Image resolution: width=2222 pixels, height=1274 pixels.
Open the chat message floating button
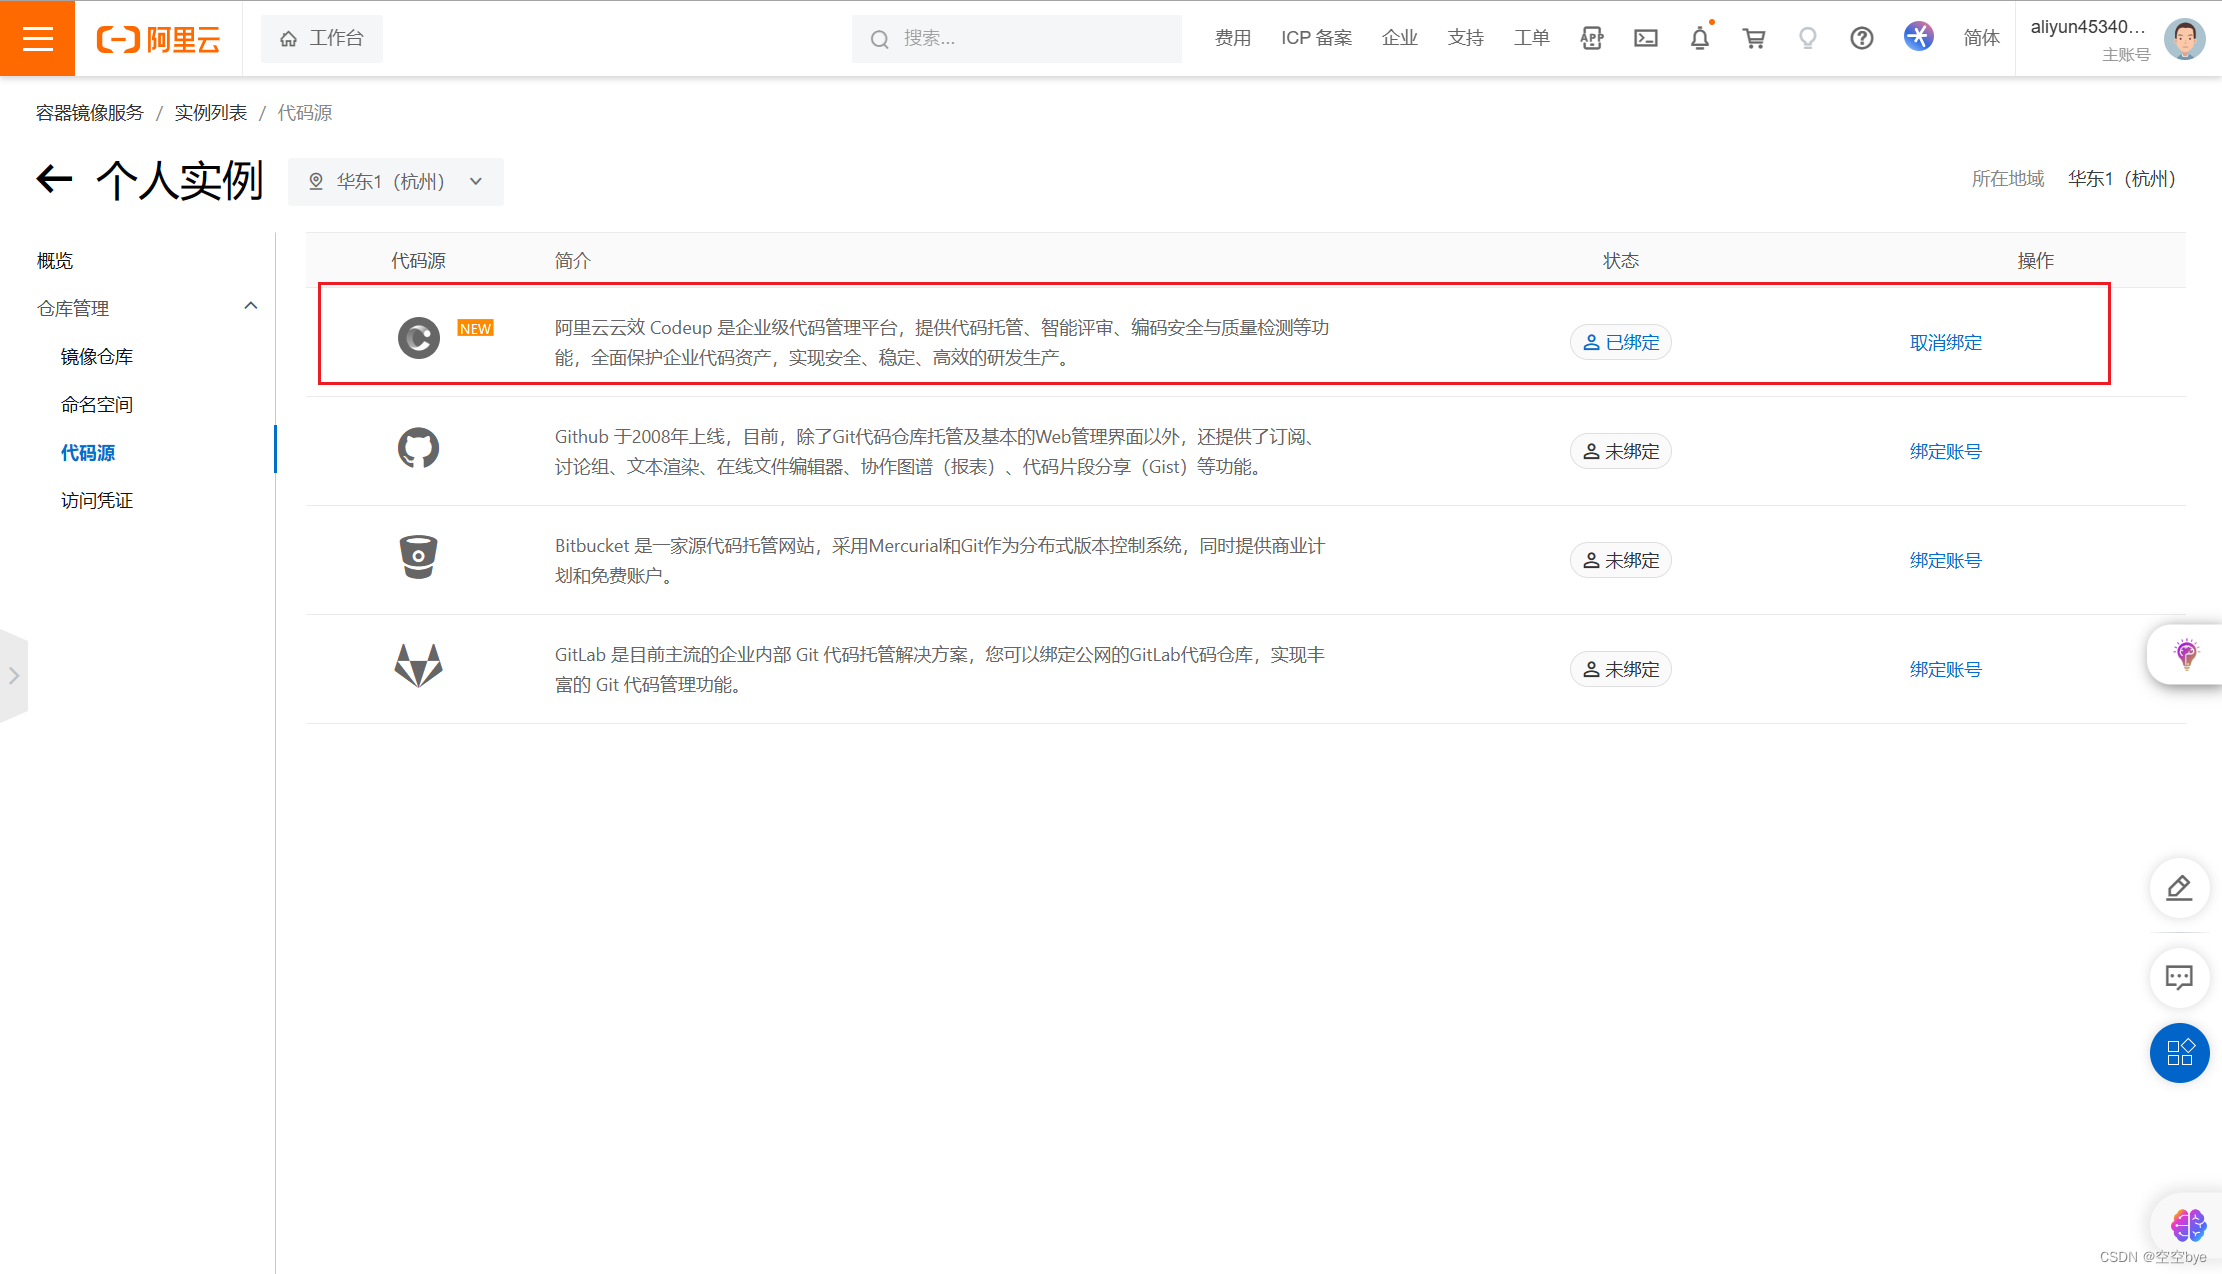click(x=2179, y=977)
